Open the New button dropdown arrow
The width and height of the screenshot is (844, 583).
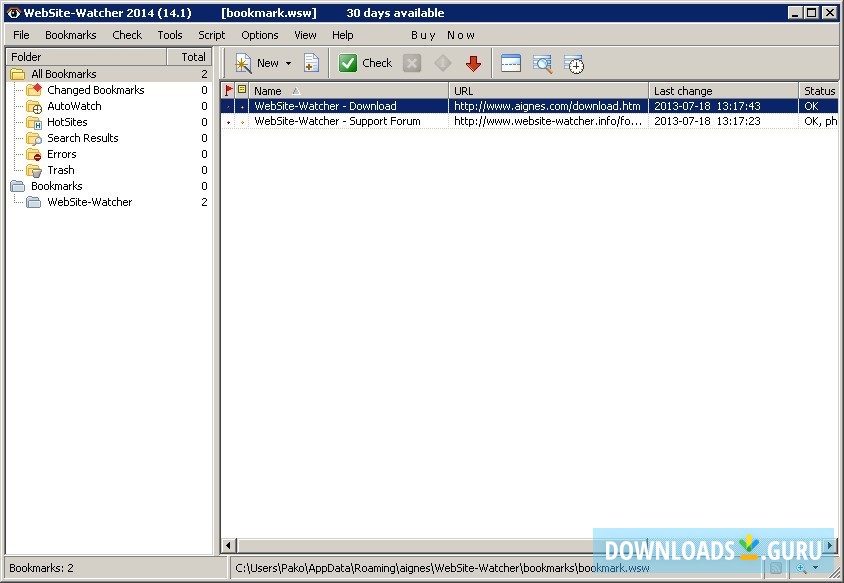287,62
